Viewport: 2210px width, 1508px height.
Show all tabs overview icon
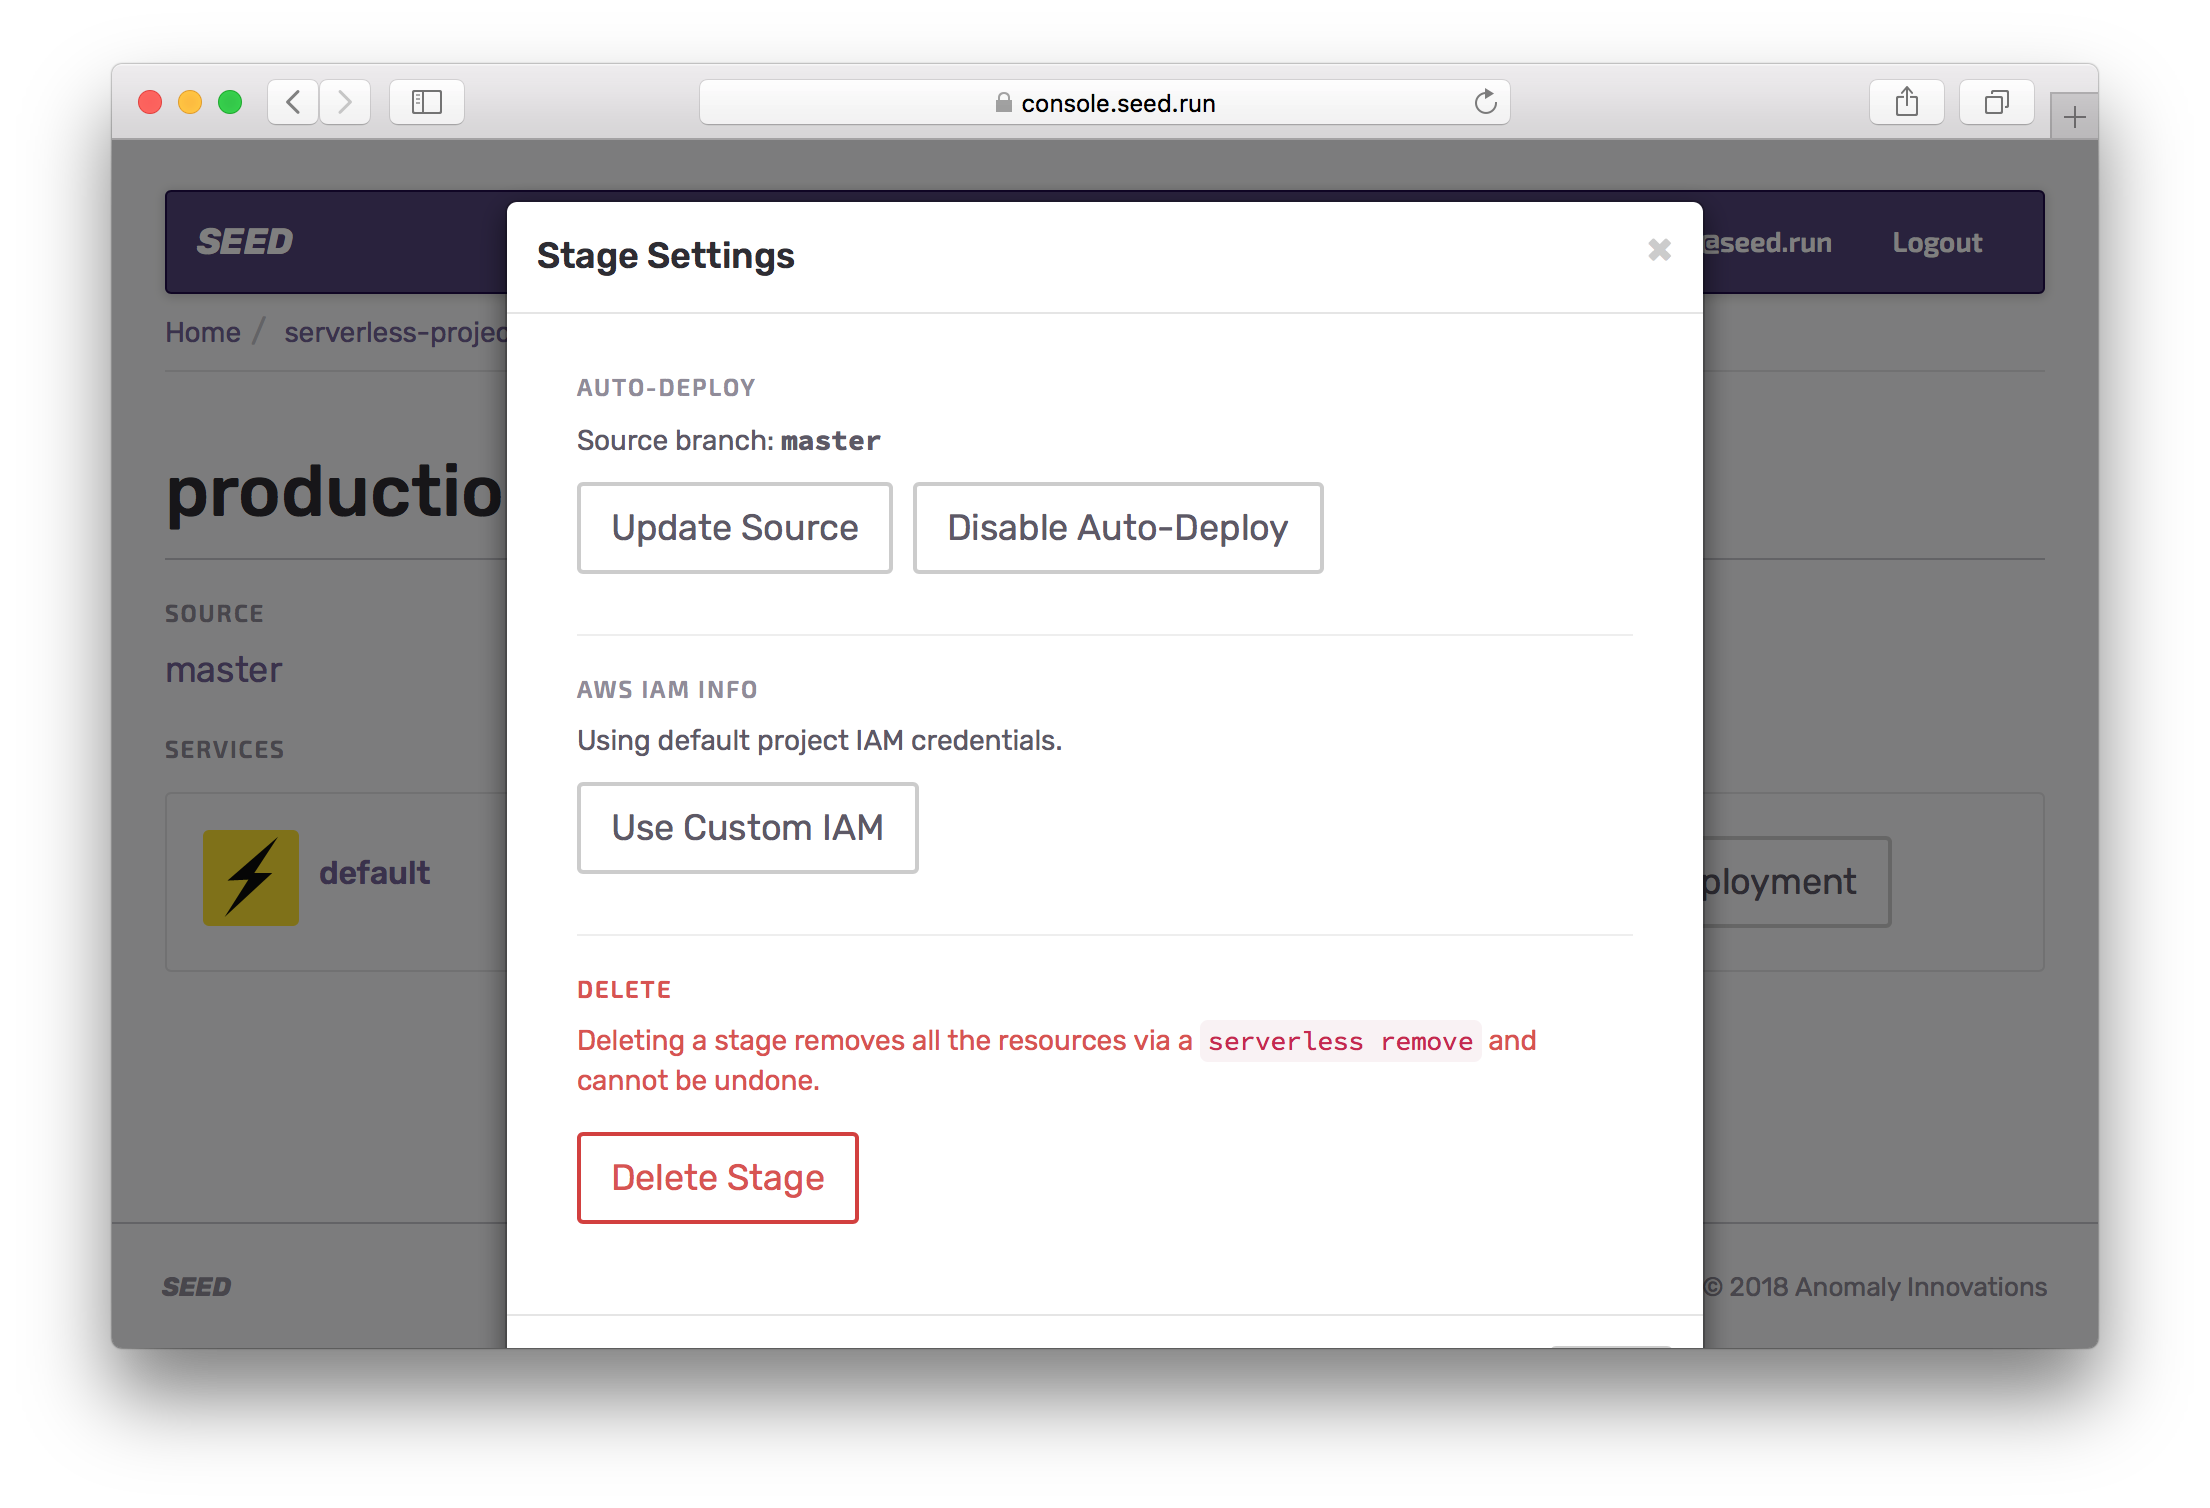1996,102
